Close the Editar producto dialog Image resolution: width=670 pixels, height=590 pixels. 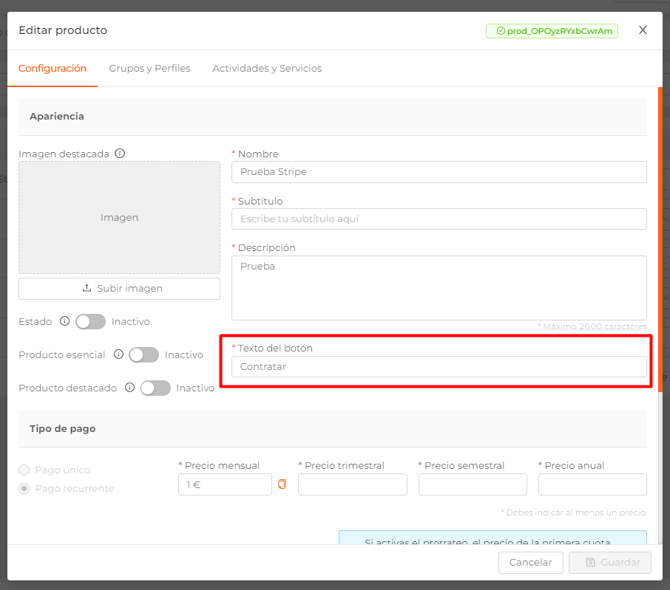[643, 31]
